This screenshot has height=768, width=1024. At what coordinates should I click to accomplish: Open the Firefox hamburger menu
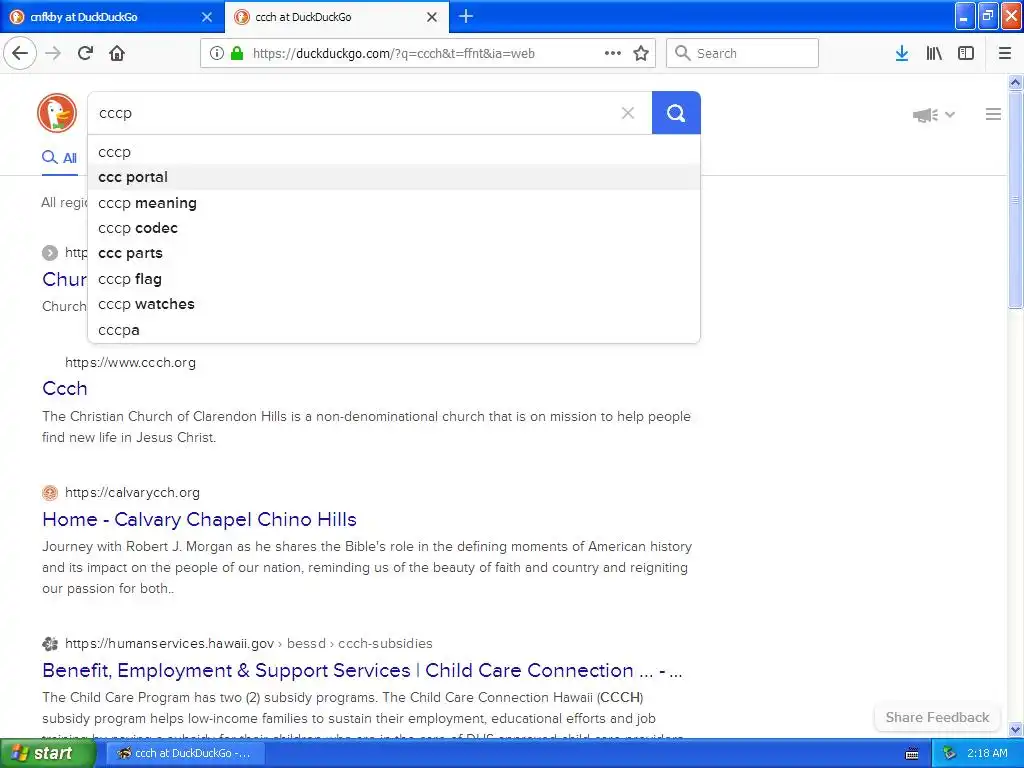click(1005, 53)
